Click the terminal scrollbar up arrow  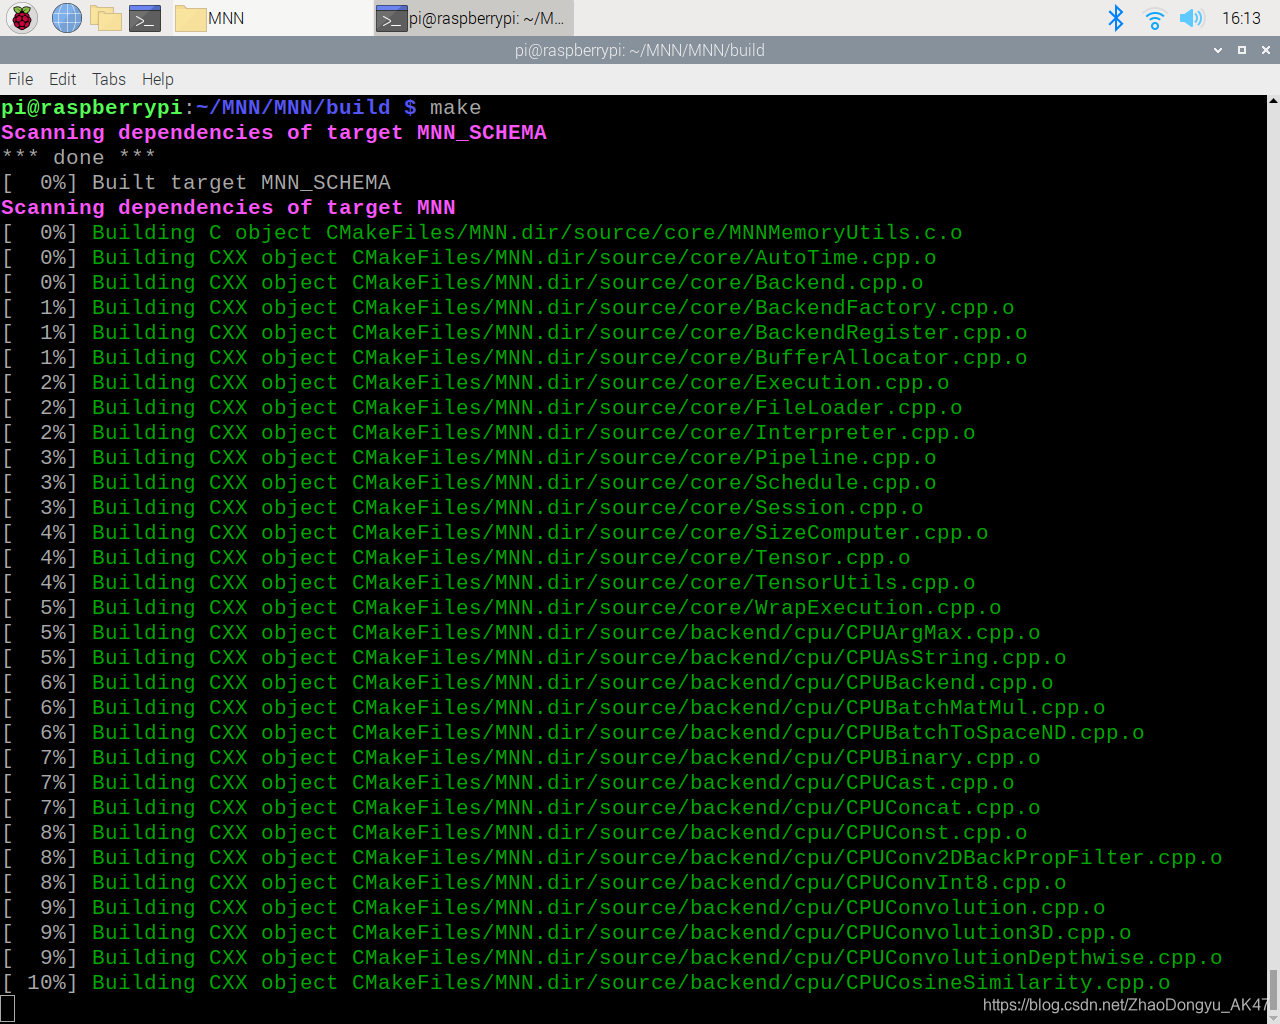[1273, 101]
